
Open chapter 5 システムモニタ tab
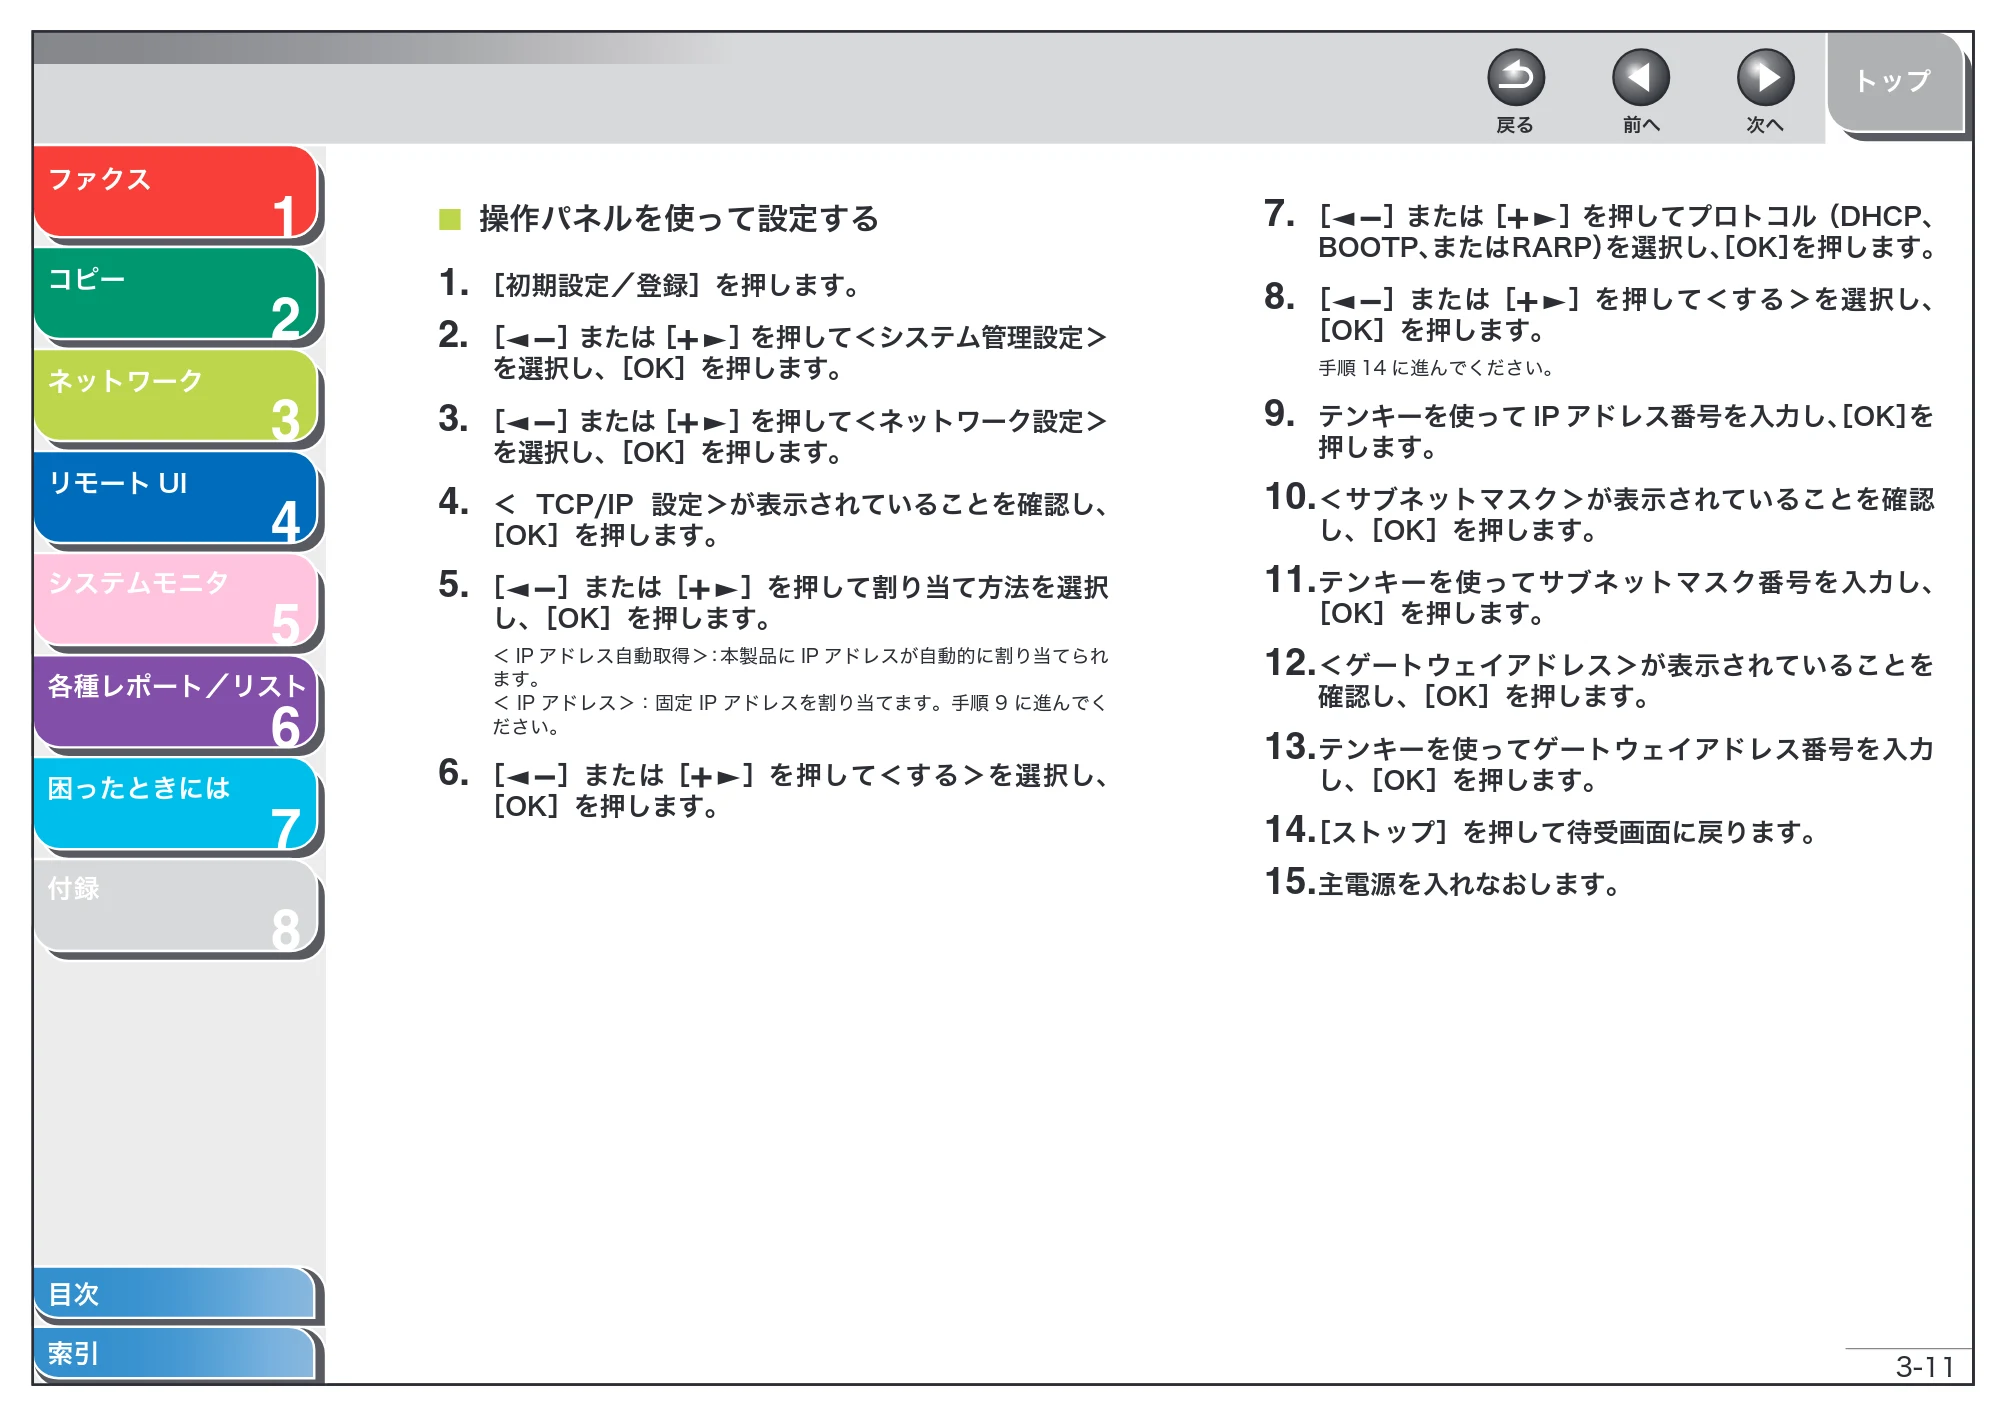176,600
